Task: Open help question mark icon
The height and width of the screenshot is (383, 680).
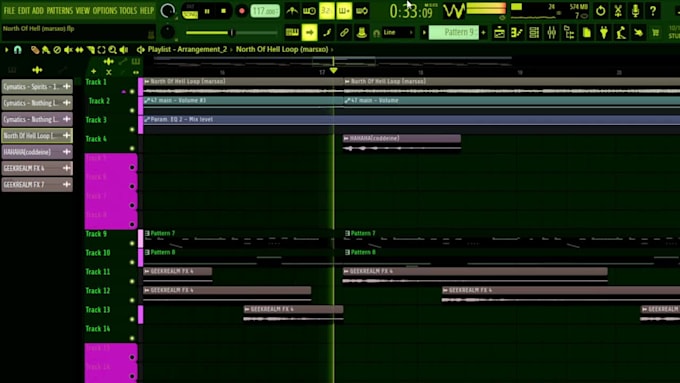Action: [x=653, y=11]
